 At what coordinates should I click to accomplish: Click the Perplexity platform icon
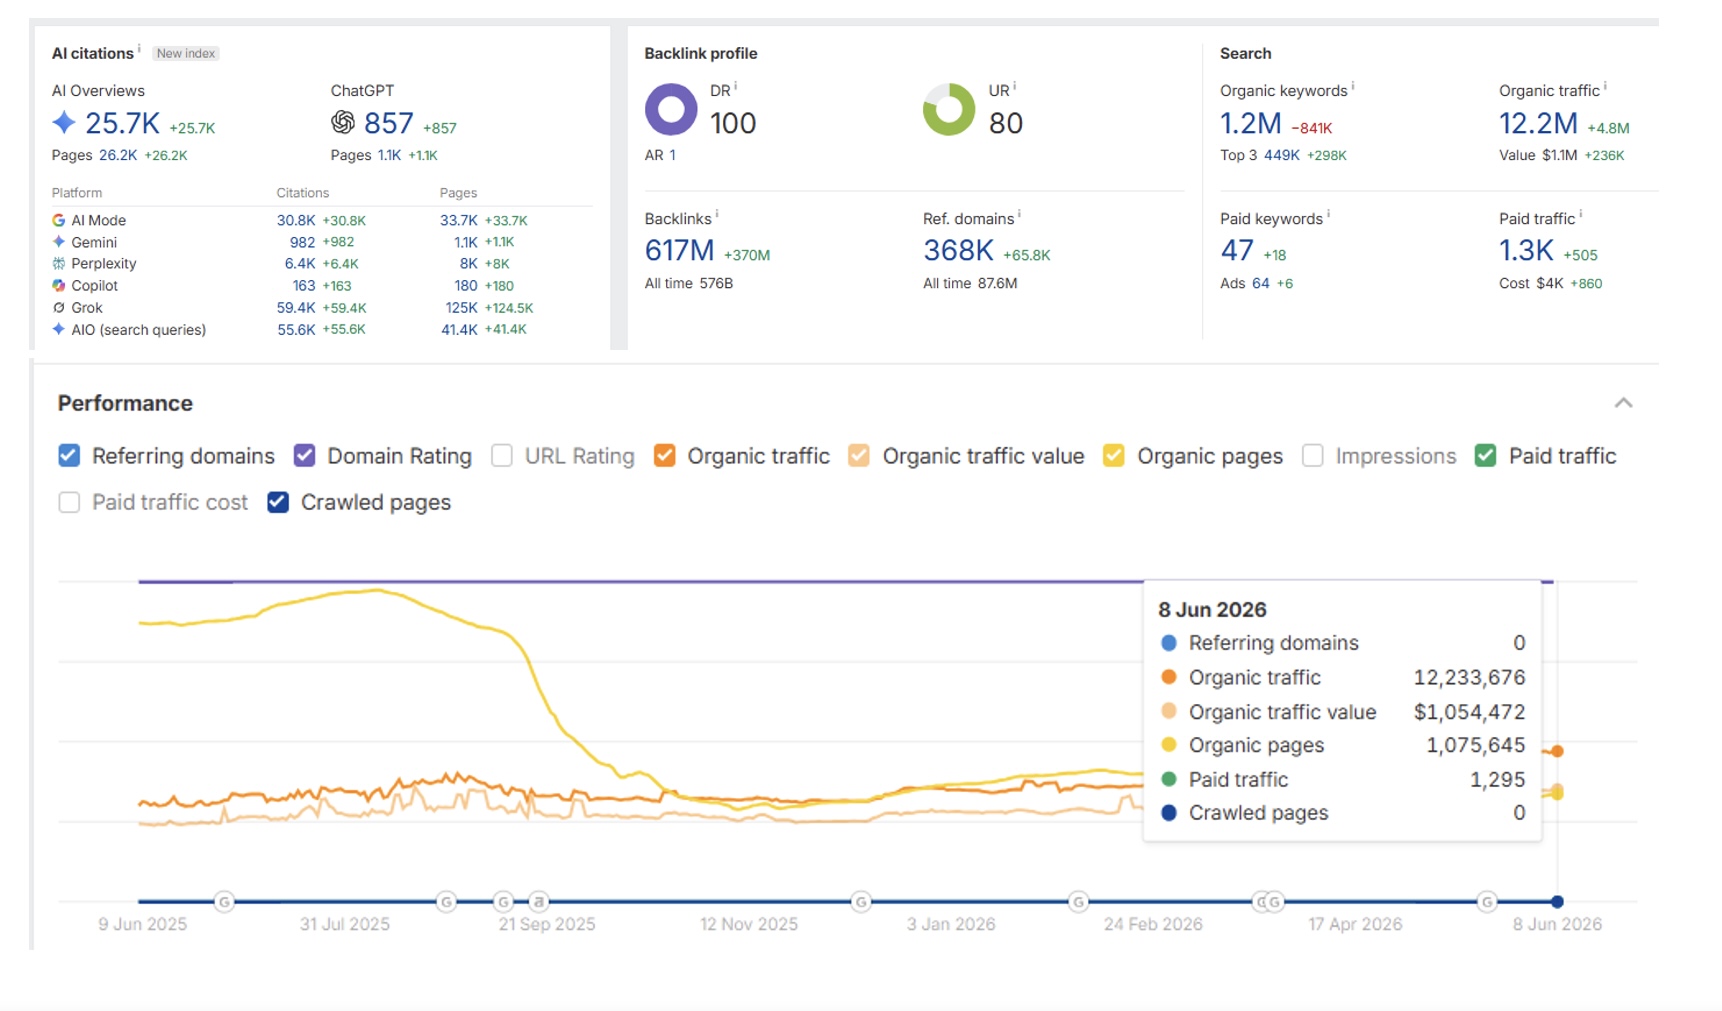click(x=59, y=264)
